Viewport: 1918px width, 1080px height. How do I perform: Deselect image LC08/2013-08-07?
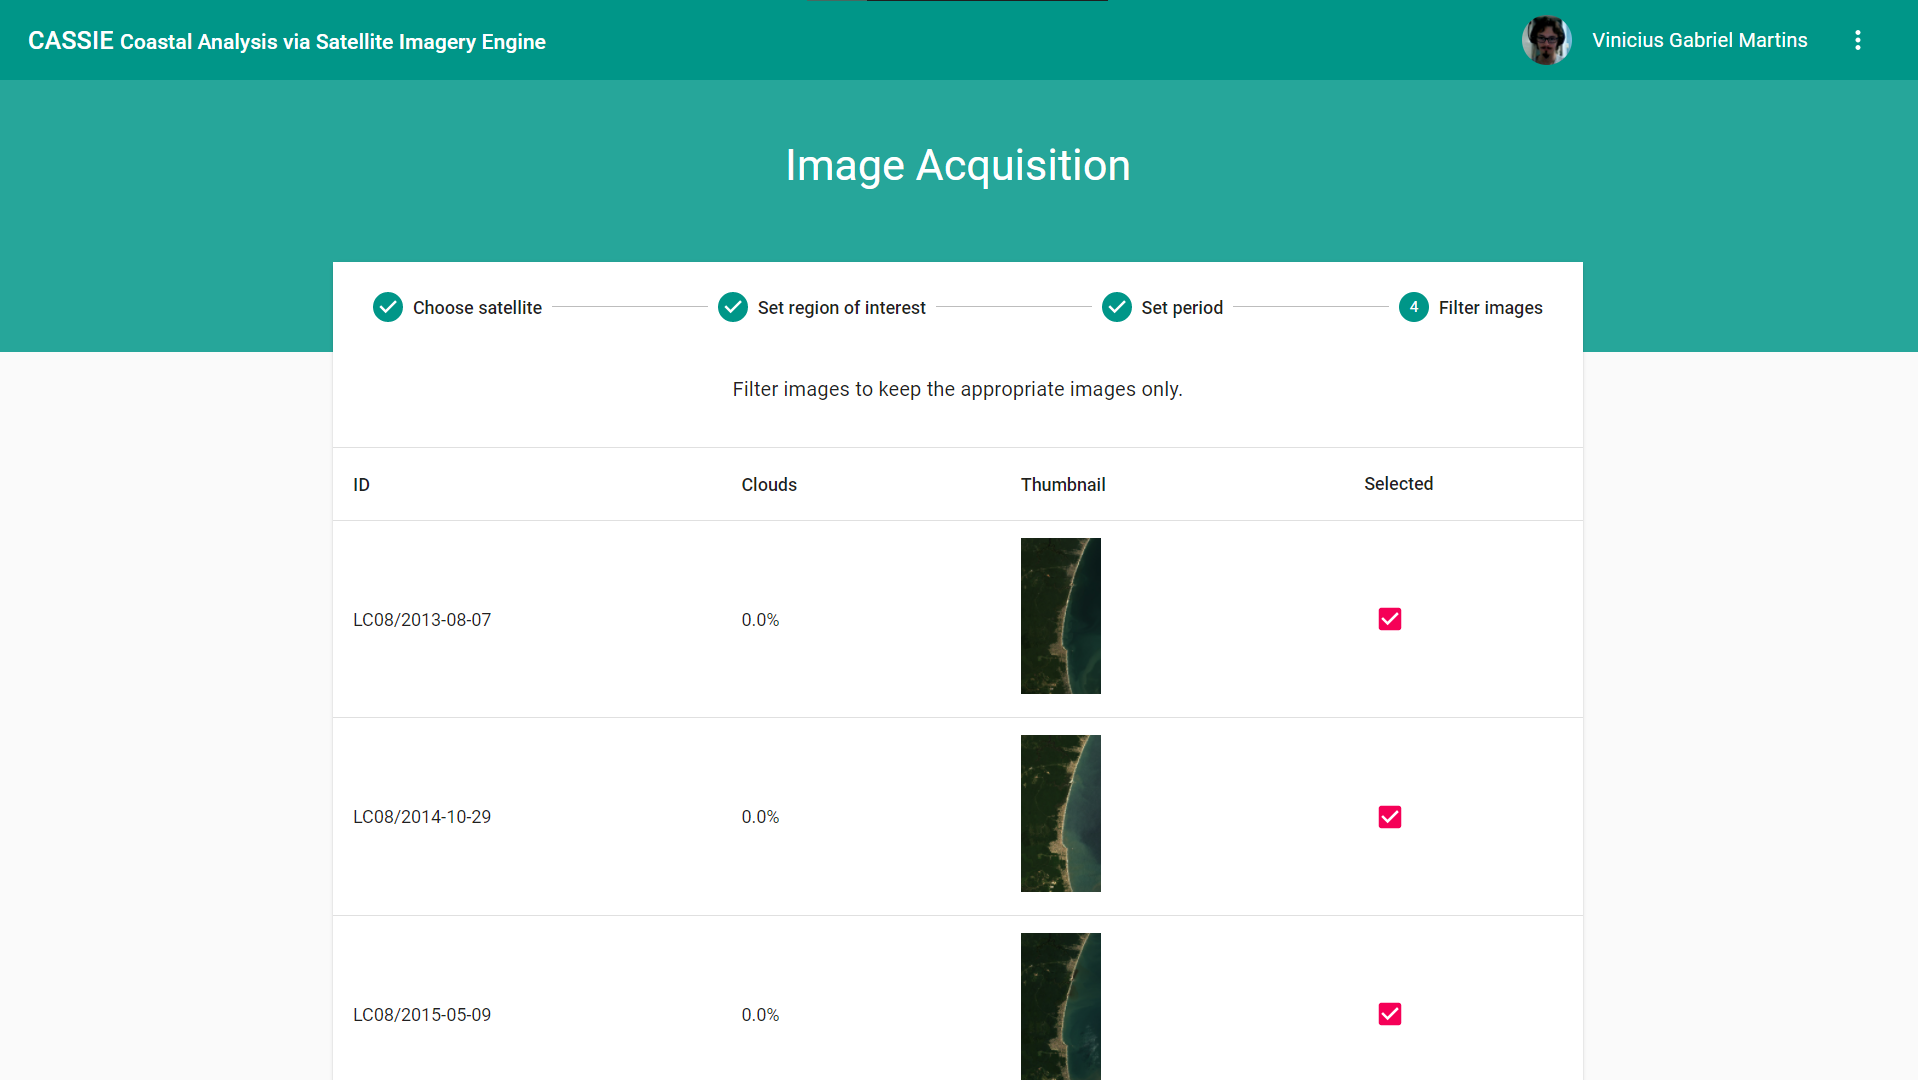1389,619
